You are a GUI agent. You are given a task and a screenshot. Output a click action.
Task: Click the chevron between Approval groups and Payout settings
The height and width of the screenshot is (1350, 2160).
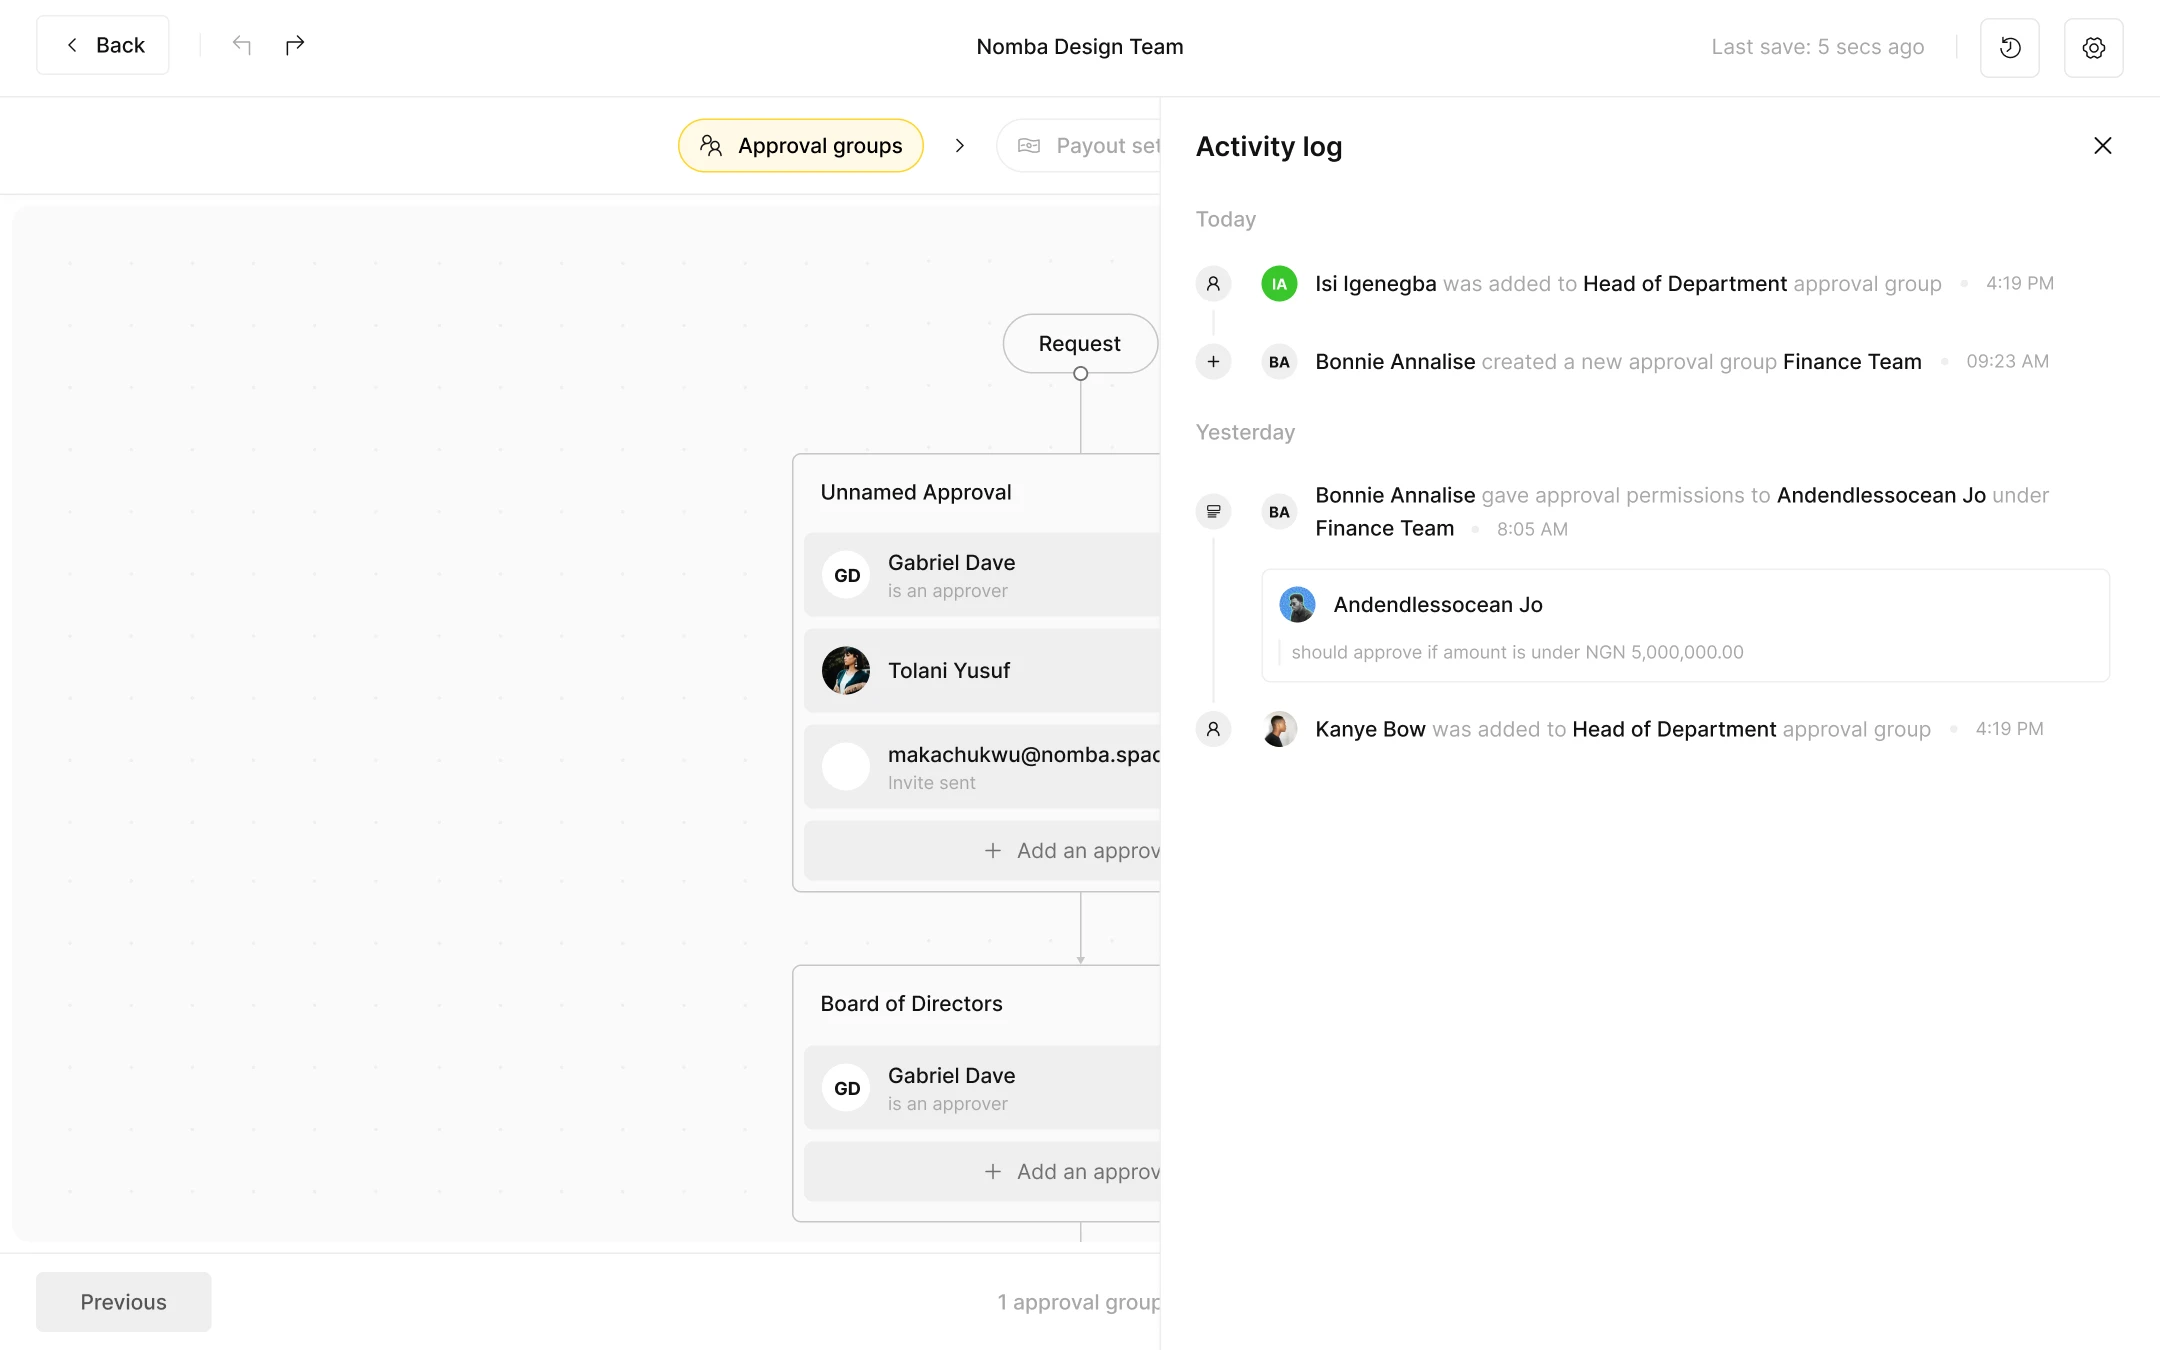(x=960, y=145)
